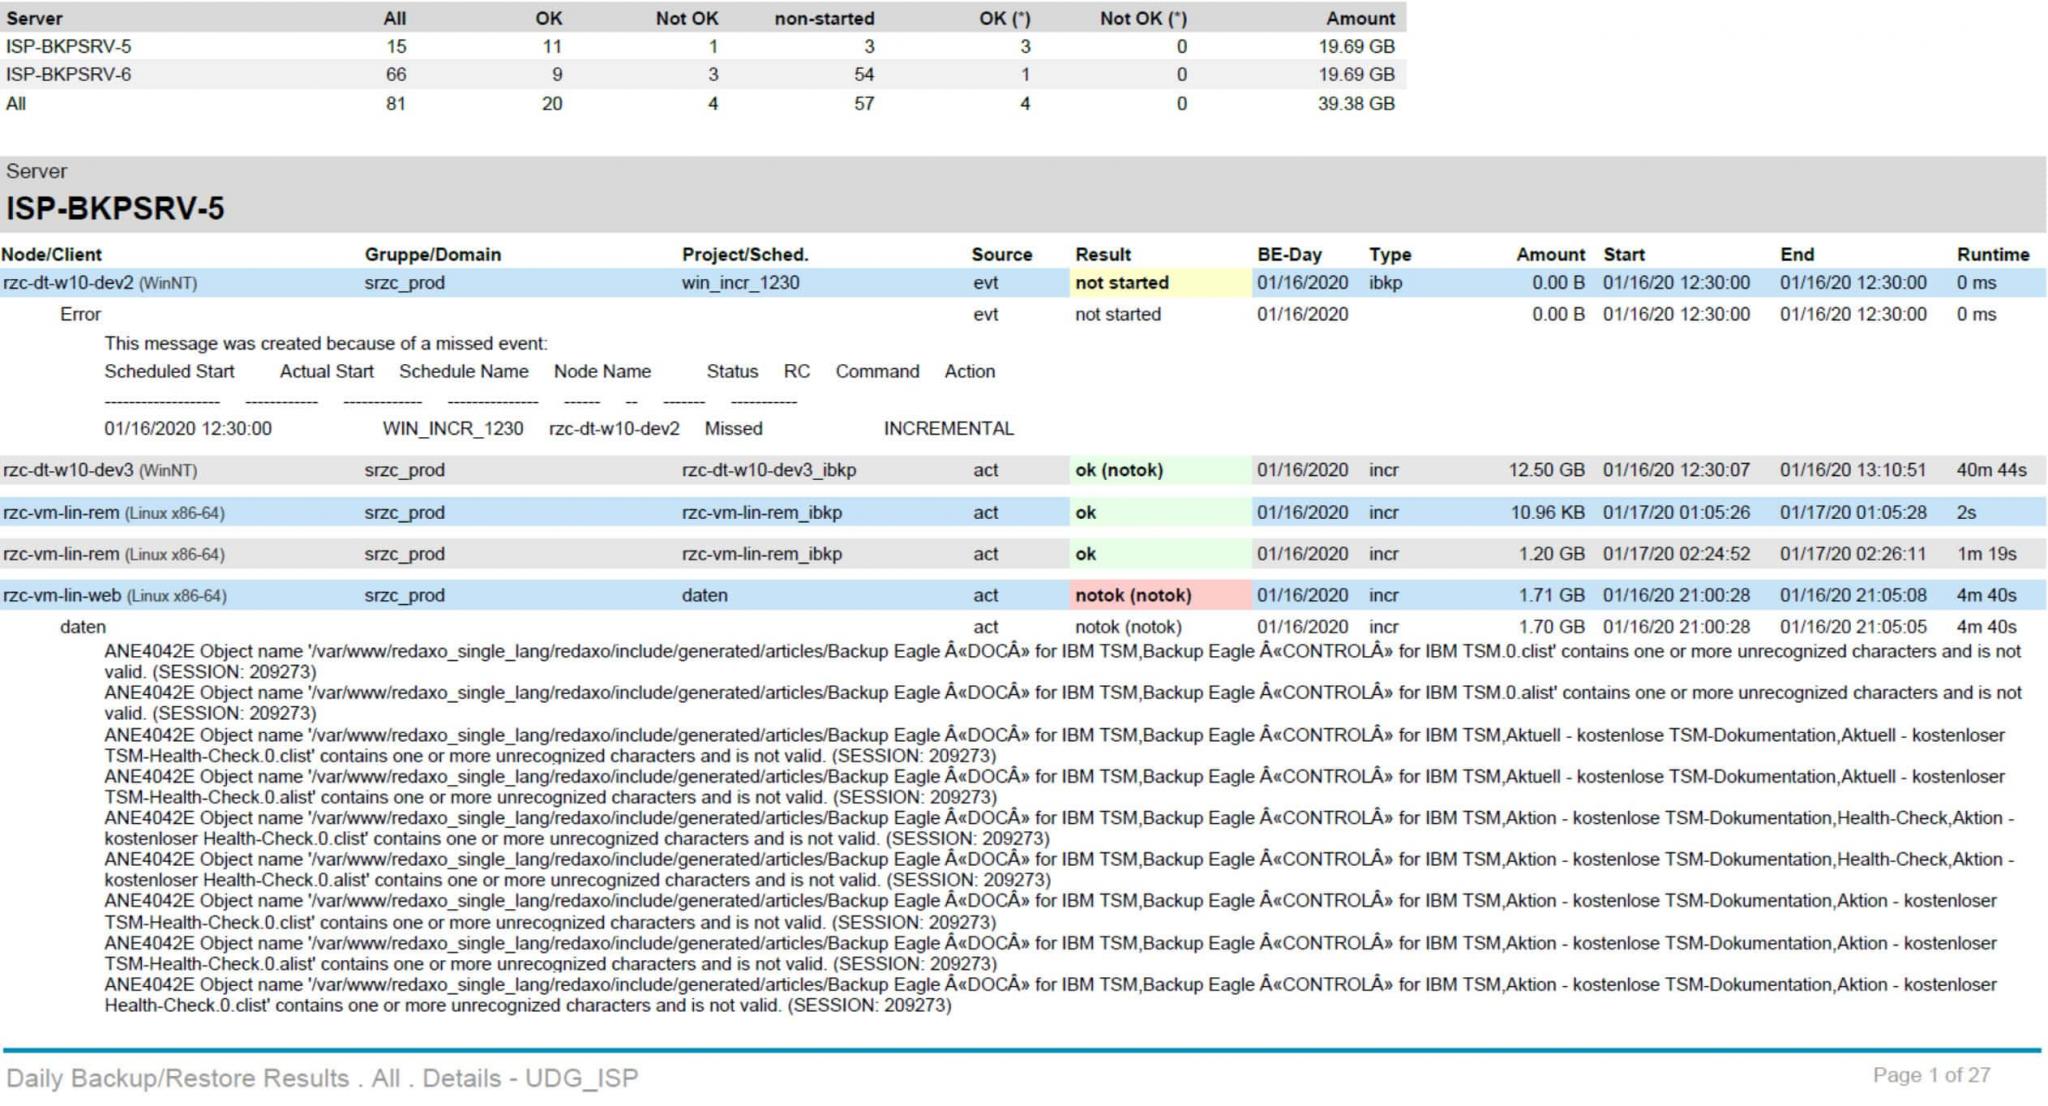Select the ISP-BKPSRV-5 server heading
The width and height of the screenshot is (2048, 1106).
[115, 211]
